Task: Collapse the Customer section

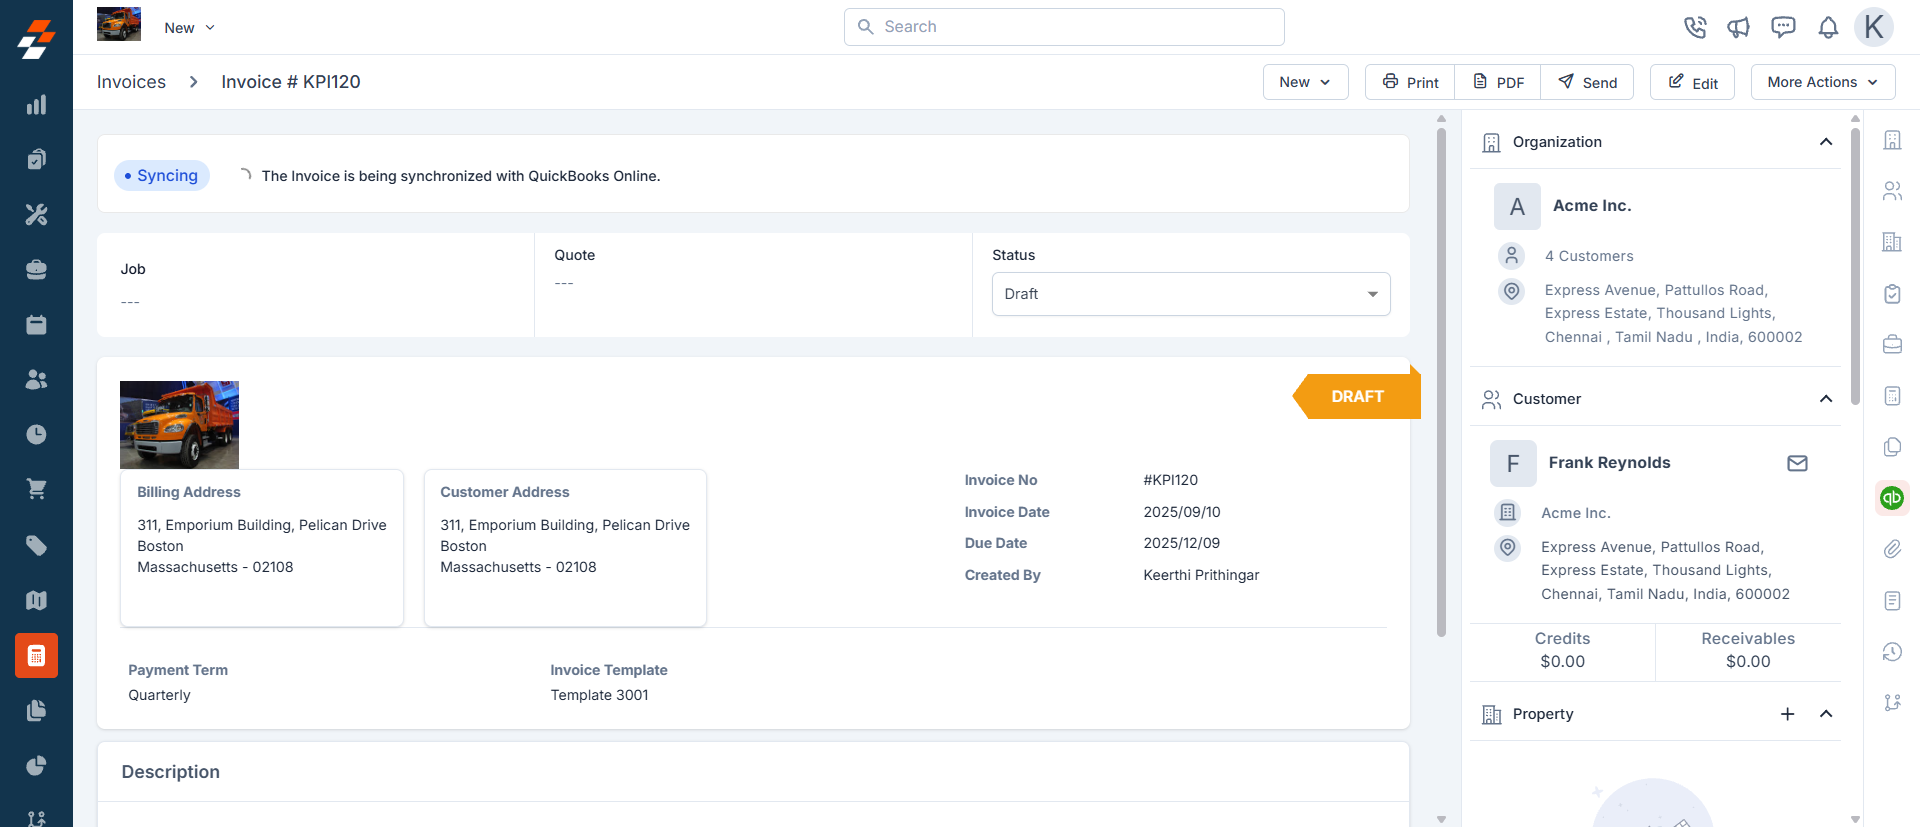Action: tap(1825, 399)
